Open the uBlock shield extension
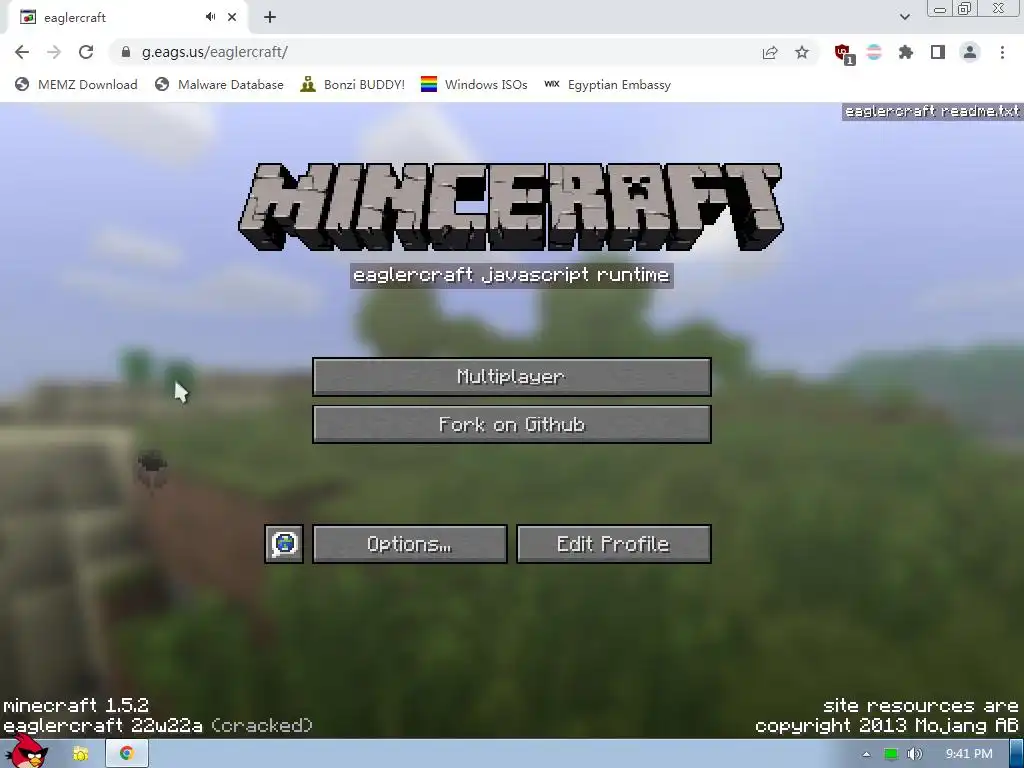 (843, 53)
